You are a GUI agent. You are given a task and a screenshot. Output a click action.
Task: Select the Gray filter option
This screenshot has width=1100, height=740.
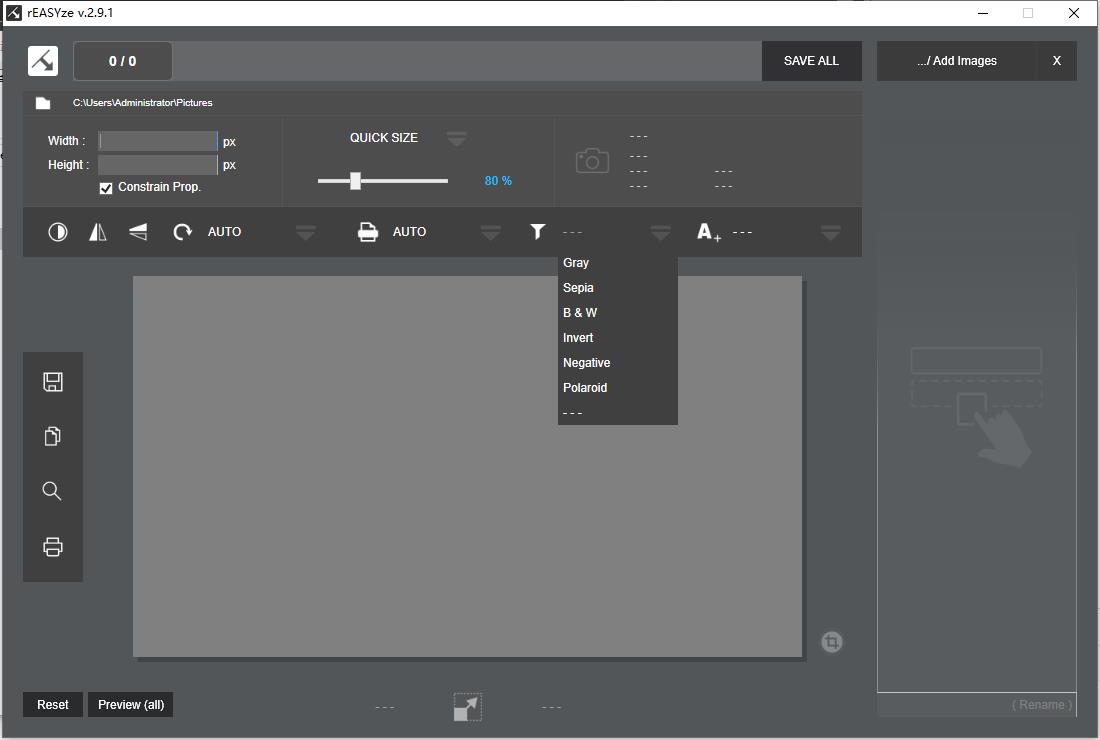point(576,263)
